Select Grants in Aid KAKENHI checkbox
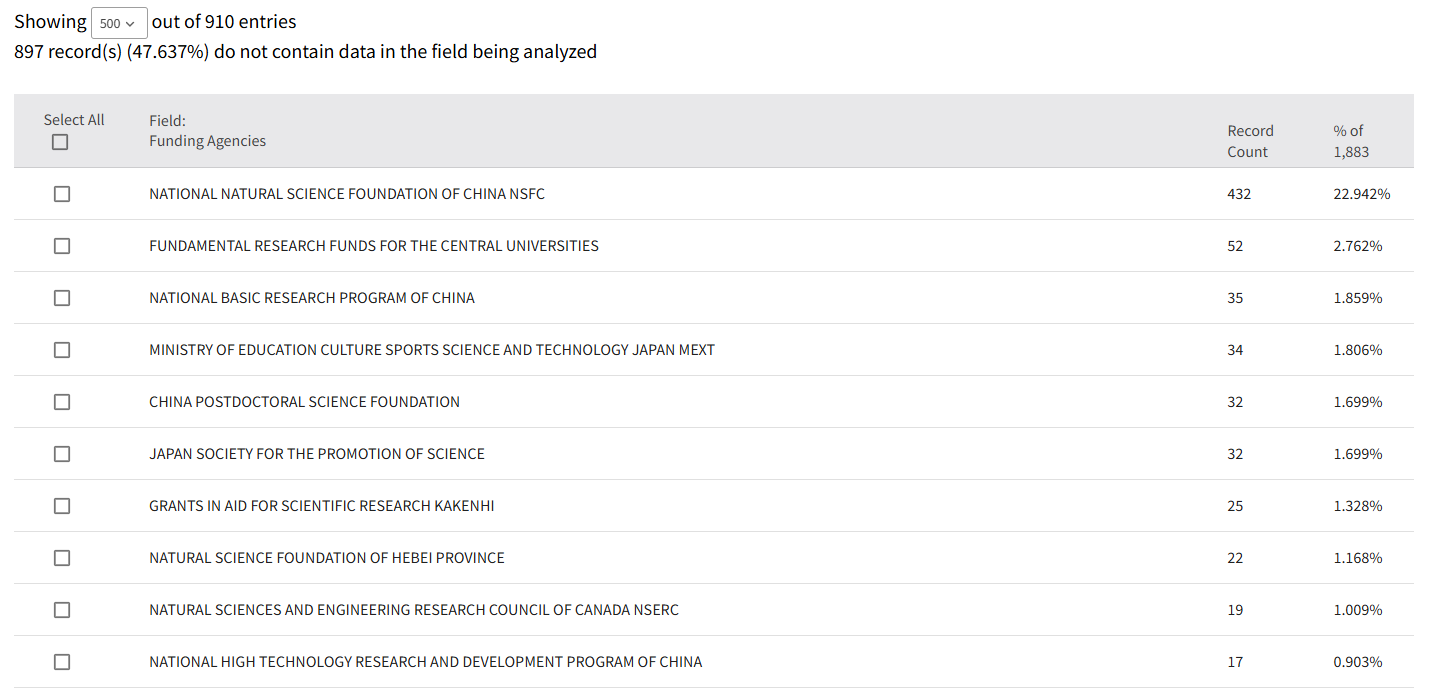This screenshot has width=1430, height=697. click(62, 506)
